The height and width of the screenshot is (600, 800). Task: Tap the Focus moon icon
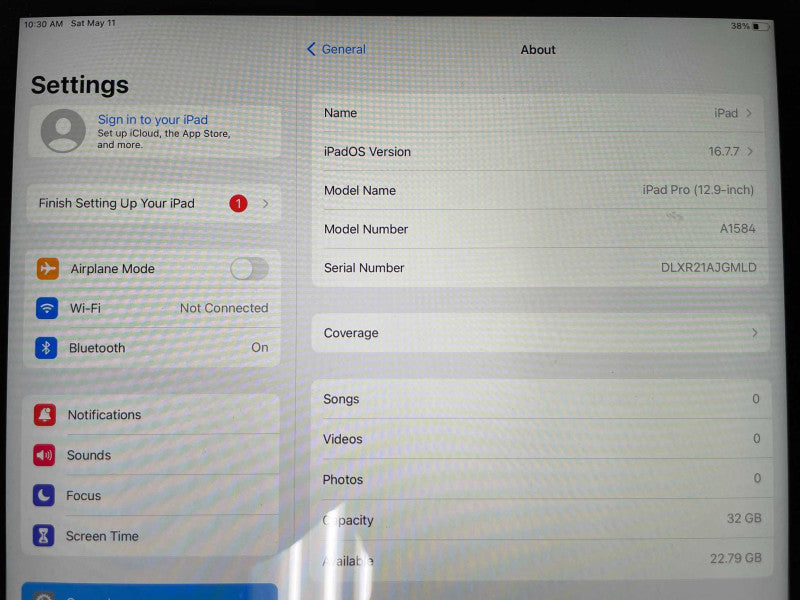point(43,495)
